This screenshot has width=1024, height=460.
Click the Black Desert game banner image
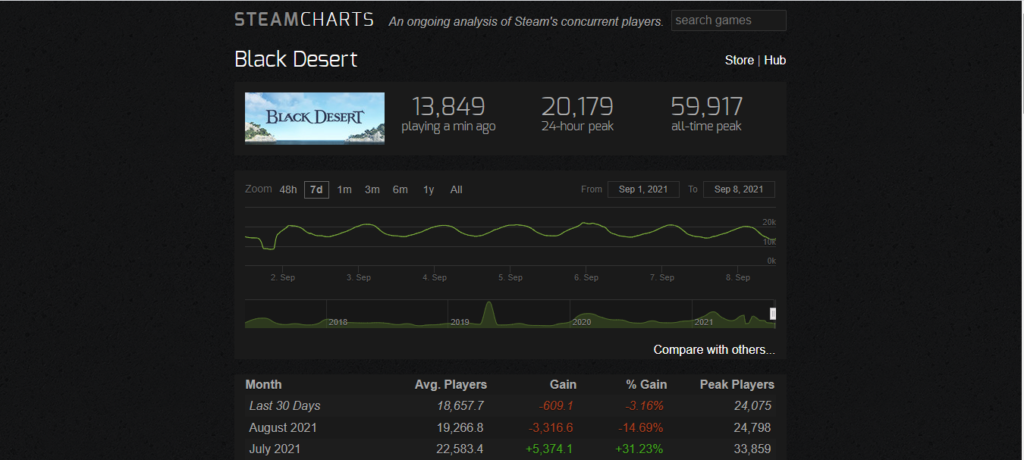pyautogui.click(x=315, y=118)
